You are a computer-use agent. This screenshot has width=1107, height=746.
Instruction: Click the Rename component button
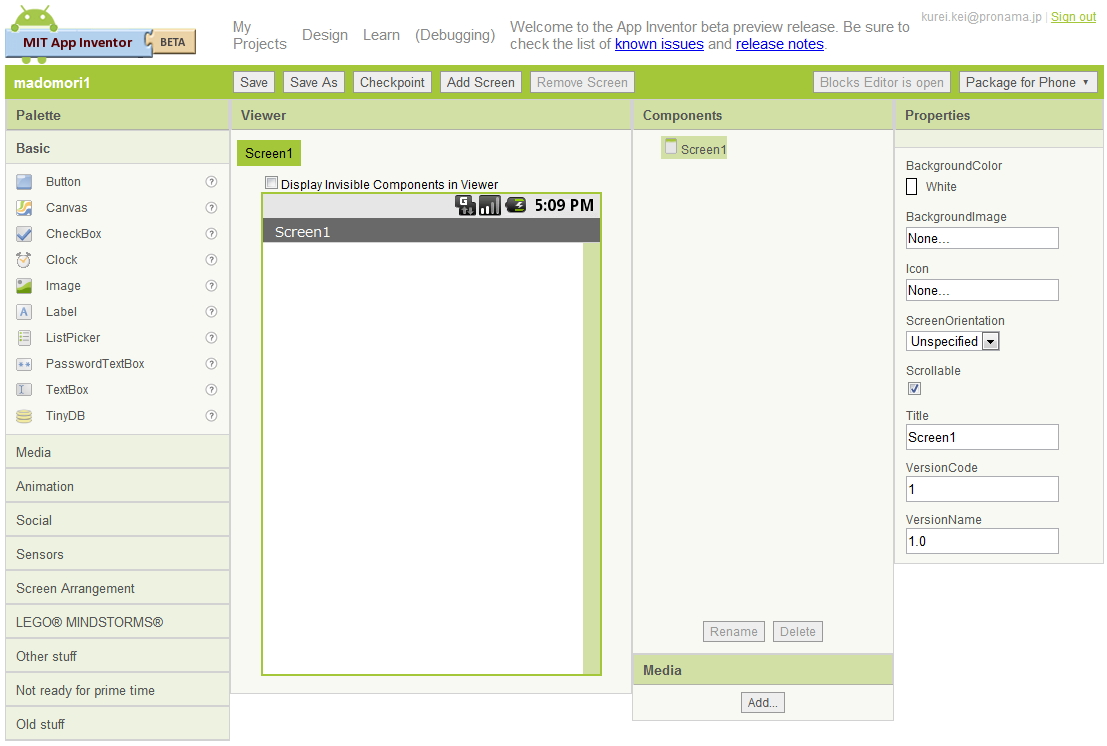pyautogui.click(x=734, y=632)
